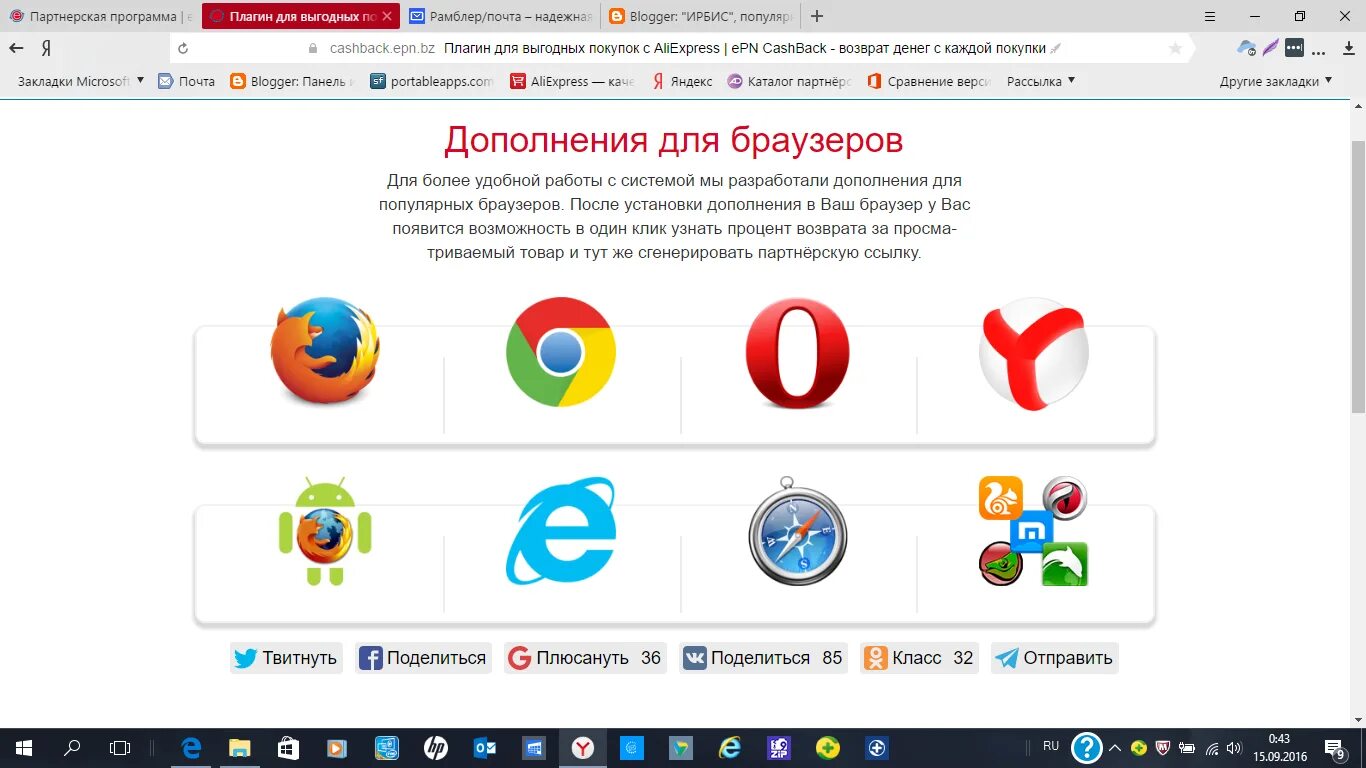Open Task View on the taskbar

[120, 747]
